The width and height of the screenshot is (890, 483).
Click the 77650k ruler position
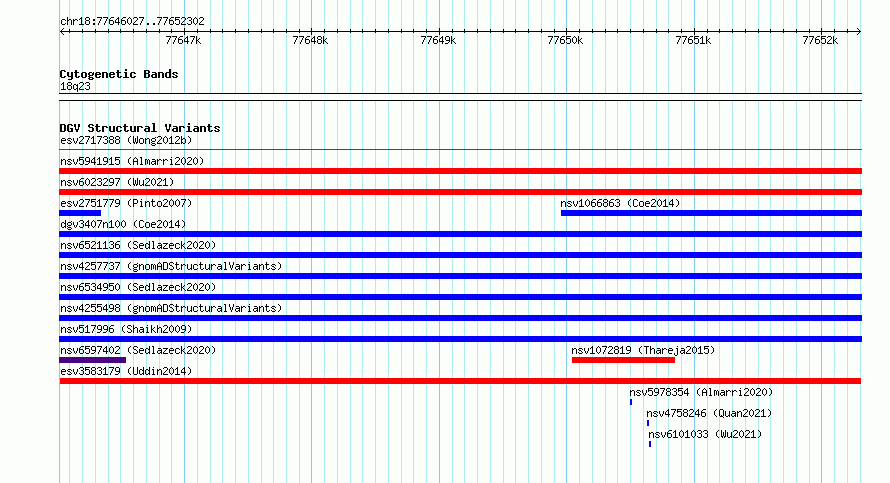(x=565, y=40)
